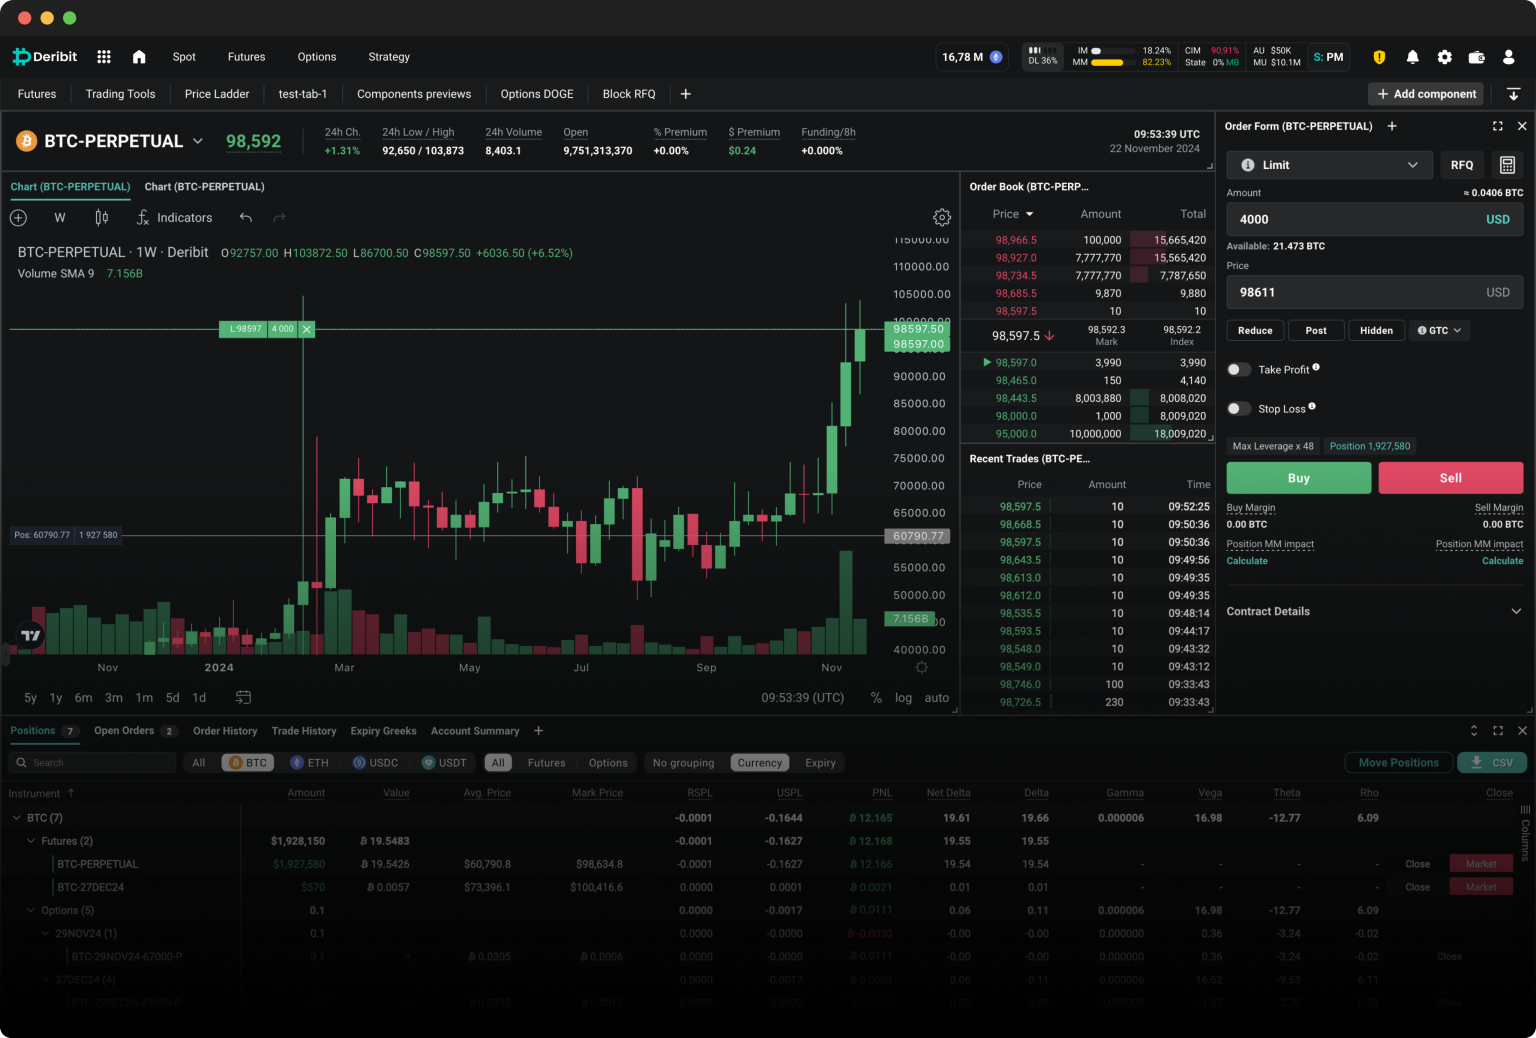The width and height of the screenshot is (1536, 1038).
Task: Toggle Post order option
Action: tap(1316, 331)
